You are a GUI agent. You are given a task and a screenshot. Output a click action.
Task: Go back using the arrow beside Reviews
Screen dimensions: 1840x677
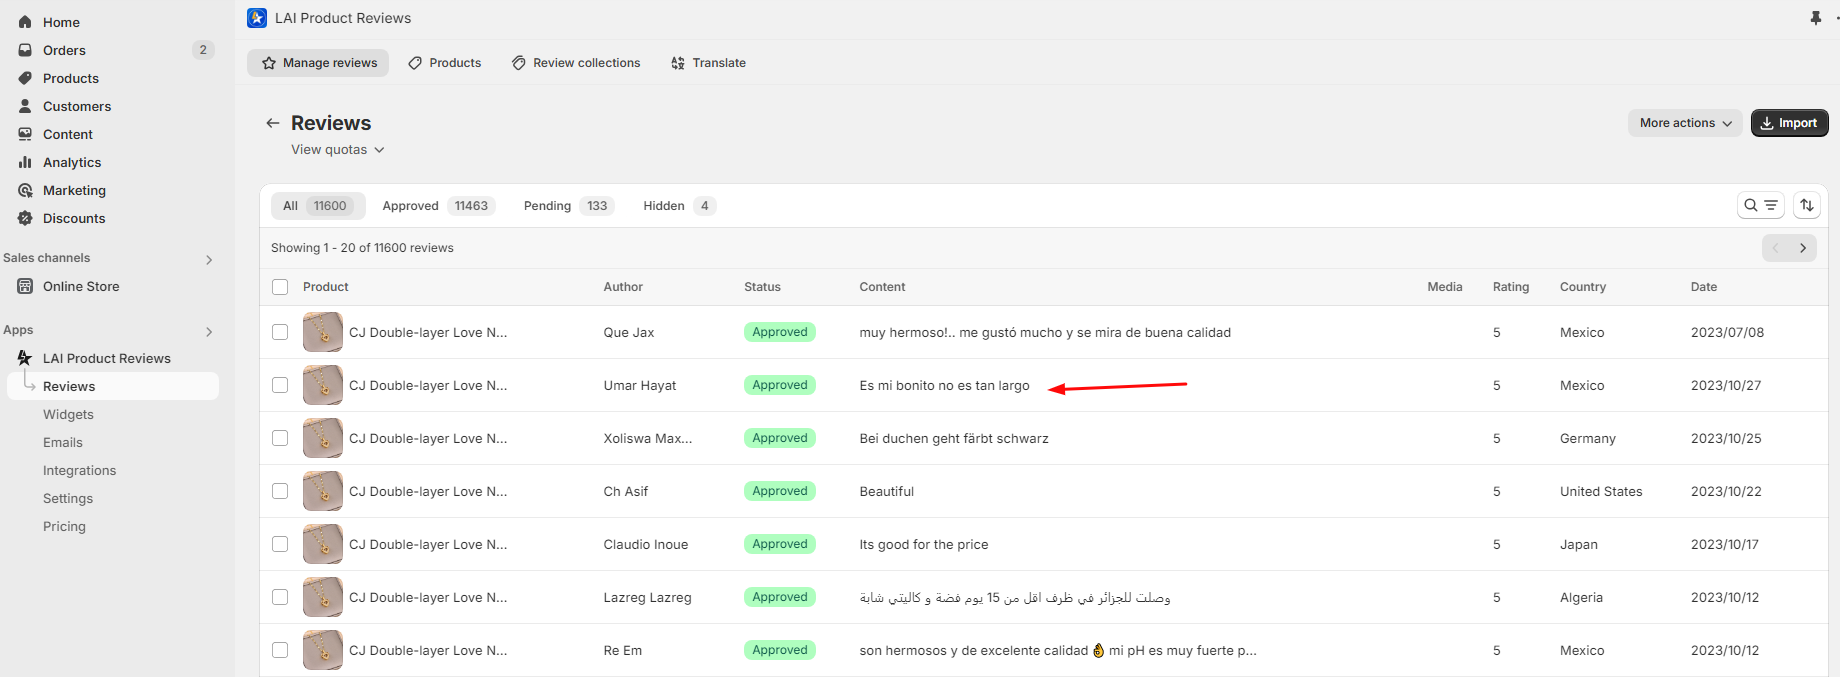pyautogui.click(x=272, y=123)
